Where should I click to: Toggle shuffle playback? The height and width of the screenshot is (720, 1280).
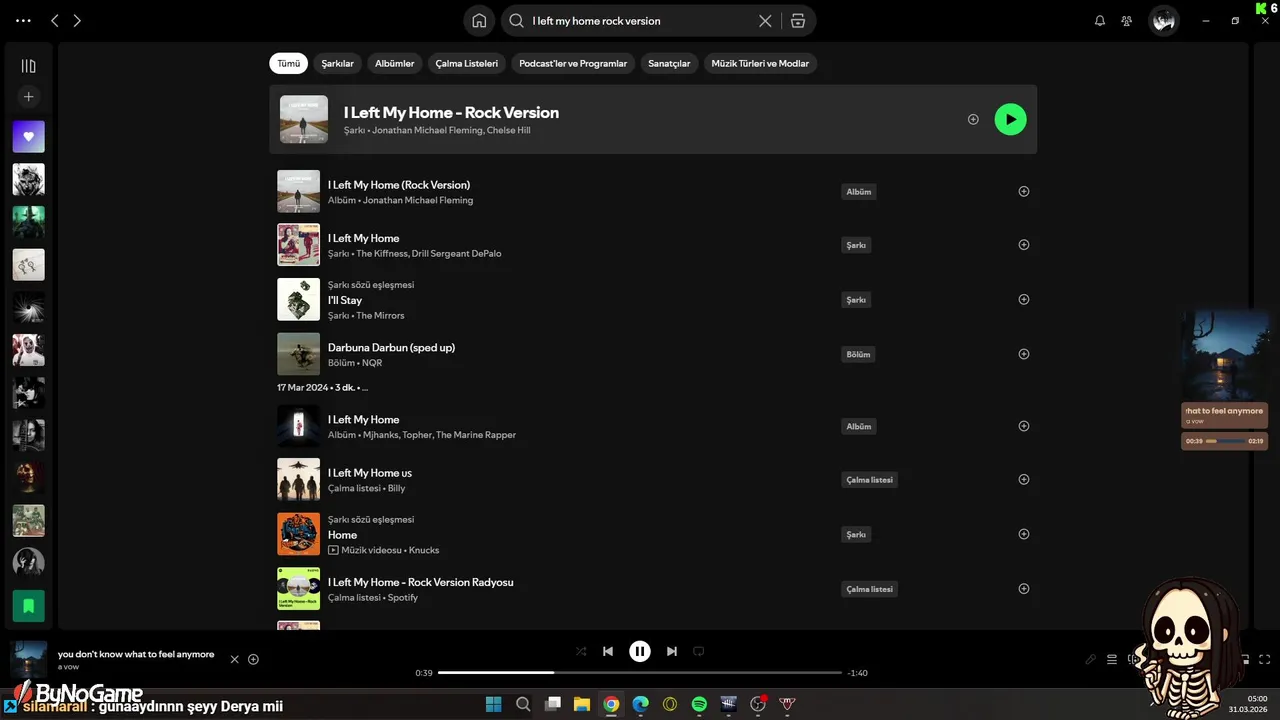(x=581, y=651)
